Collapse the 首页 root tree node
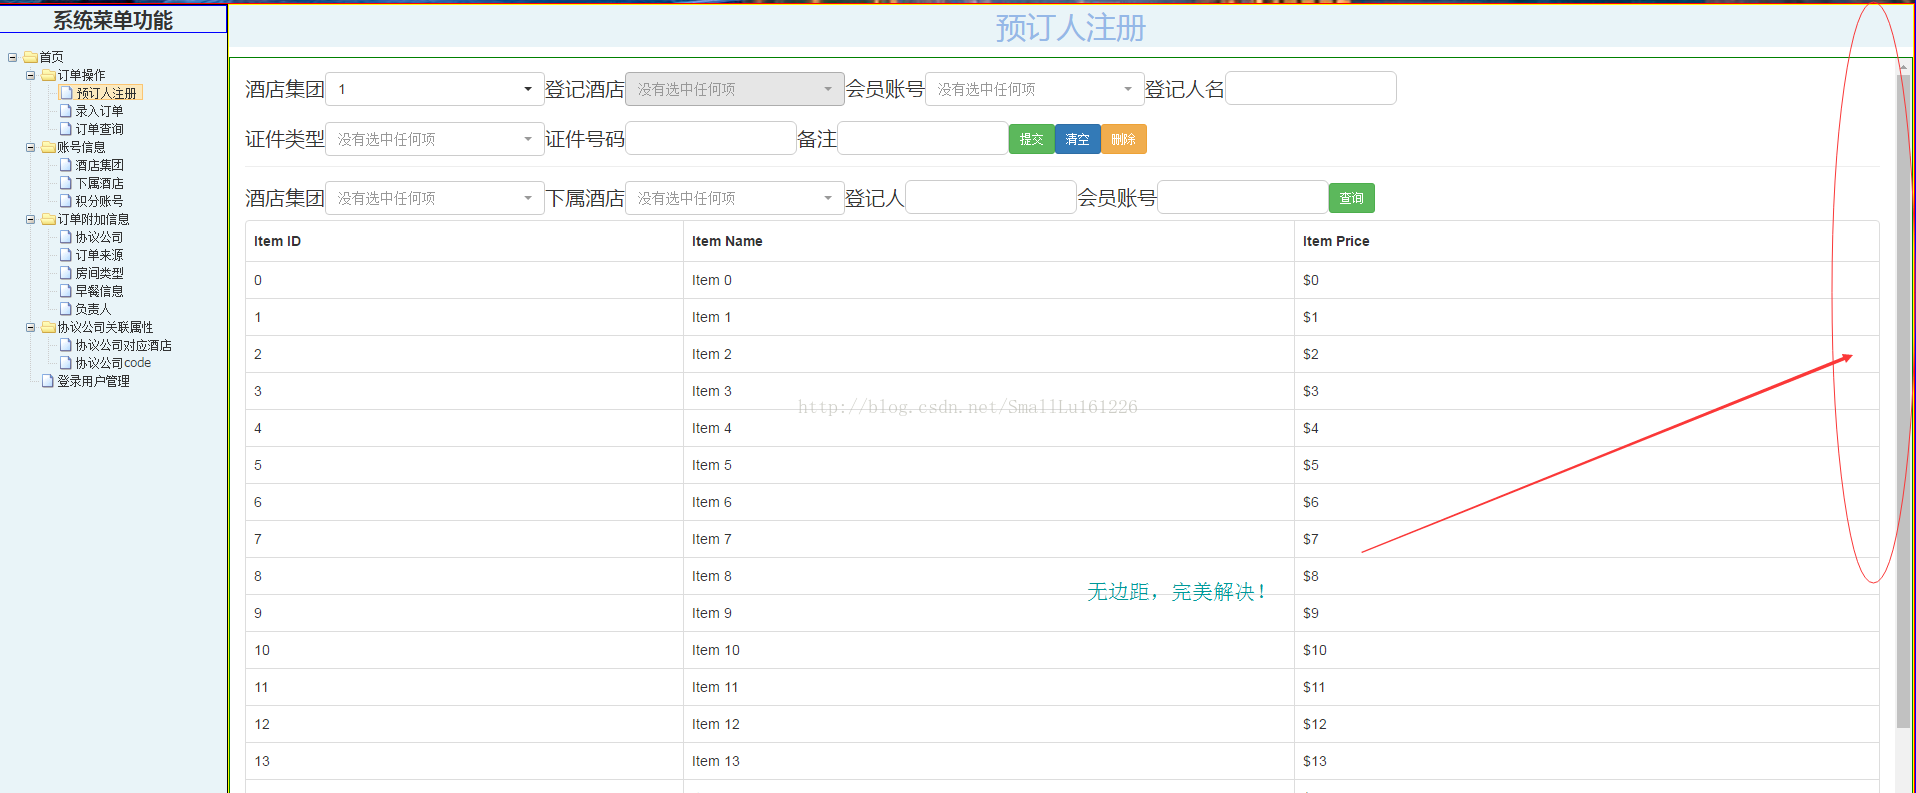The width and height of the screenshot is (1916, 793). pyautogui.click(x=12, y=57)
